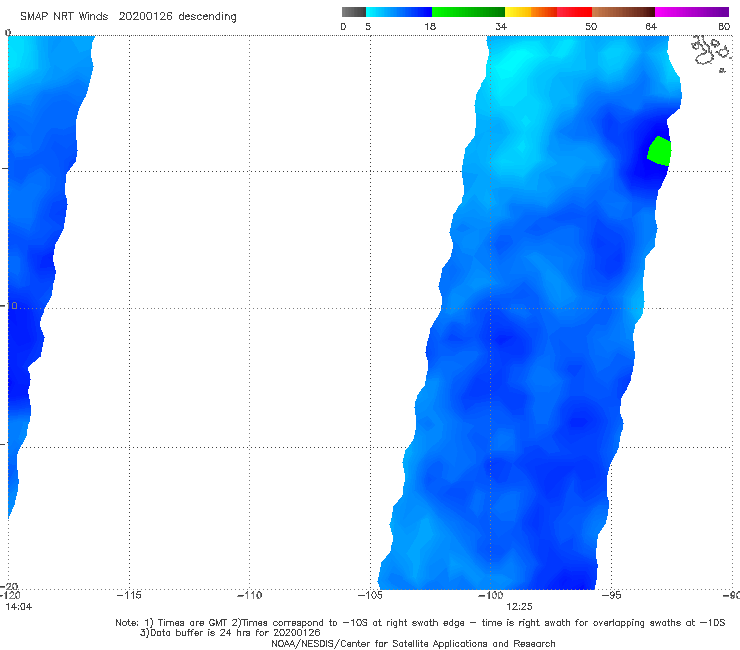Click the island outlines near the top-right corner
This screenshot has height=650, width=740.
point(711,52)
